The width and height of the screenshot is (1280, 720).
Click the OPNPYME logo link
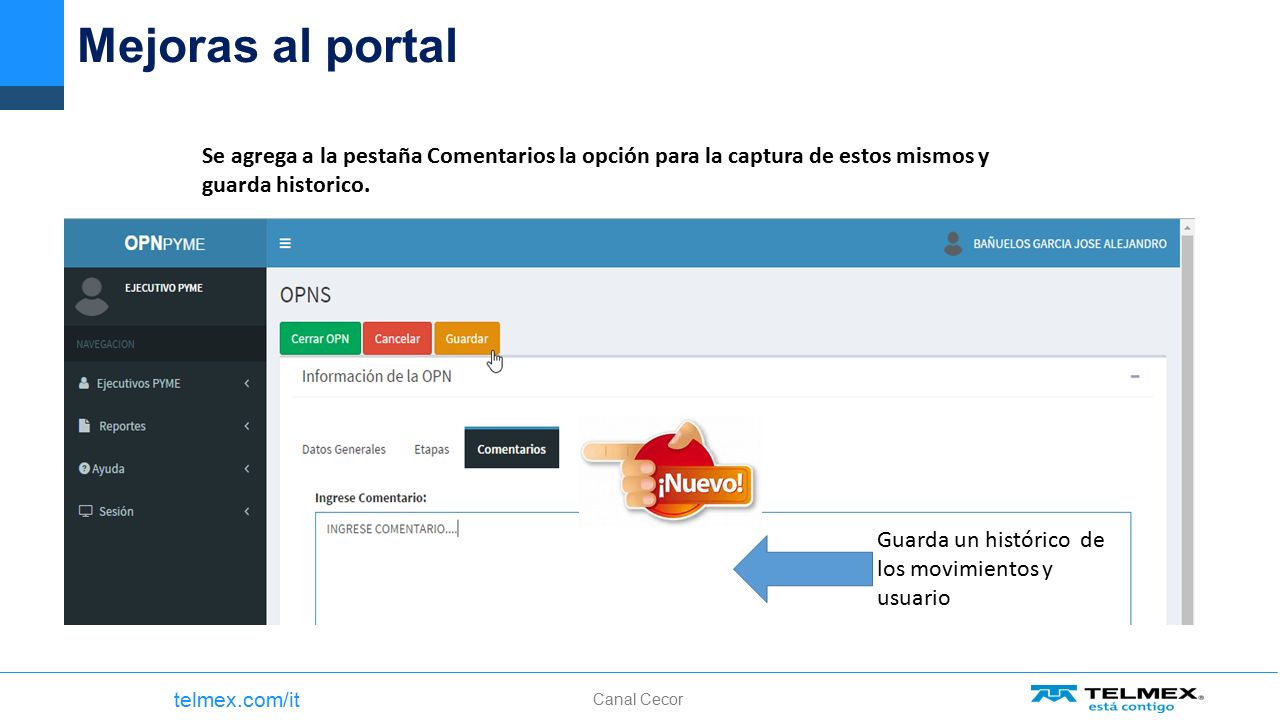pos(165,243)
